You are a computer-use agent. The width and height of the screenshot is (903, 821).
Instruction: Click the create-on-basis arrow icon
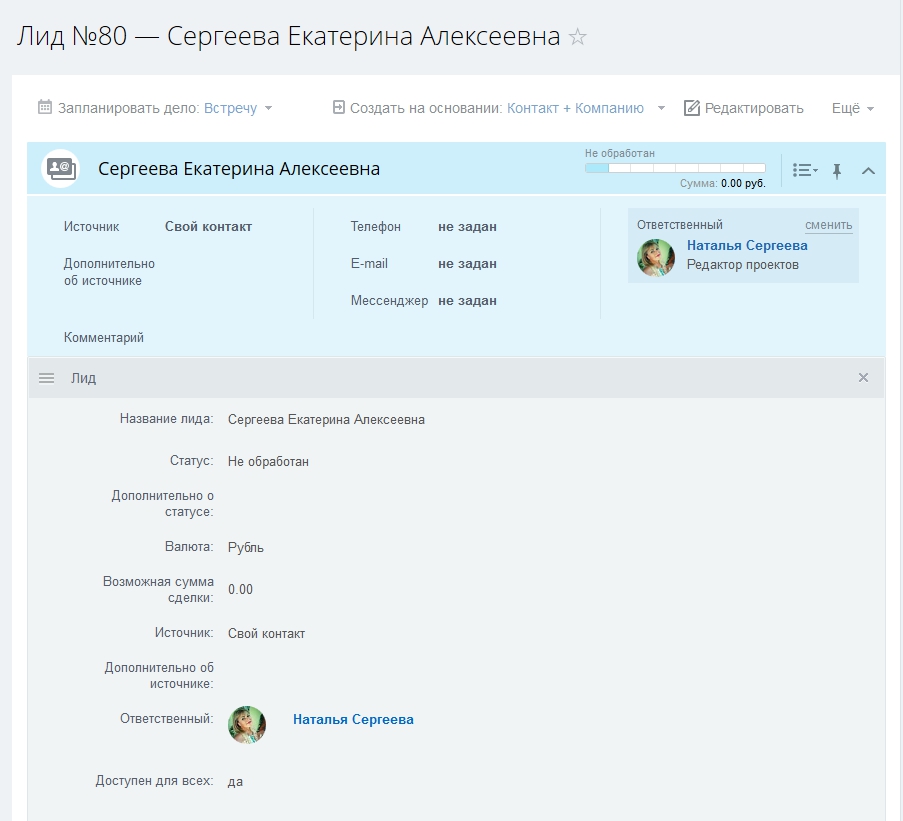[338, 107]
